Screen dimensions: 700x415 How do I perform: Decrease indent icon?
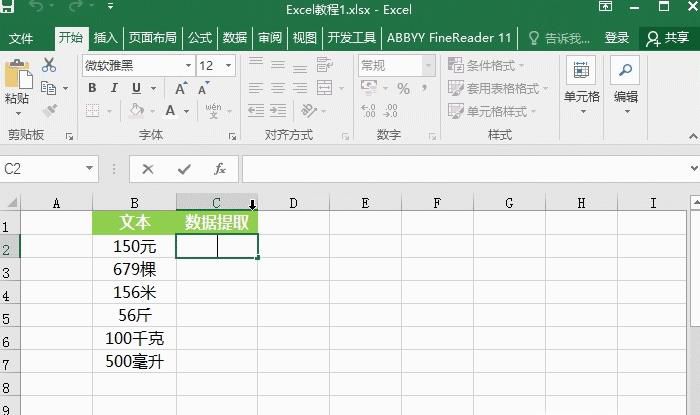256,110
